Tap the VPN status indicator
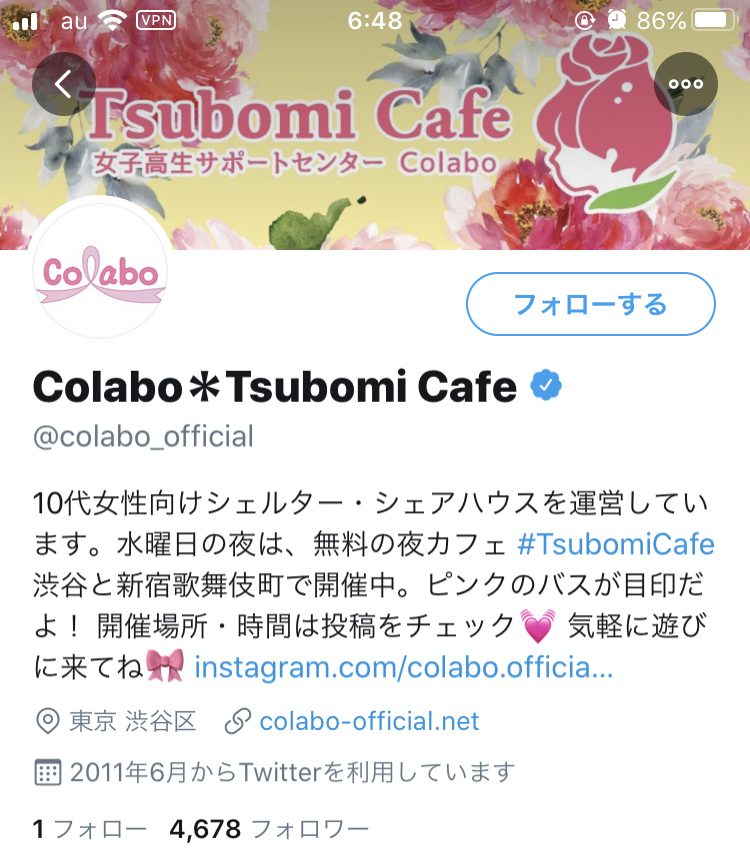Screen dimensions: 750x868 (x=156, y=20)
